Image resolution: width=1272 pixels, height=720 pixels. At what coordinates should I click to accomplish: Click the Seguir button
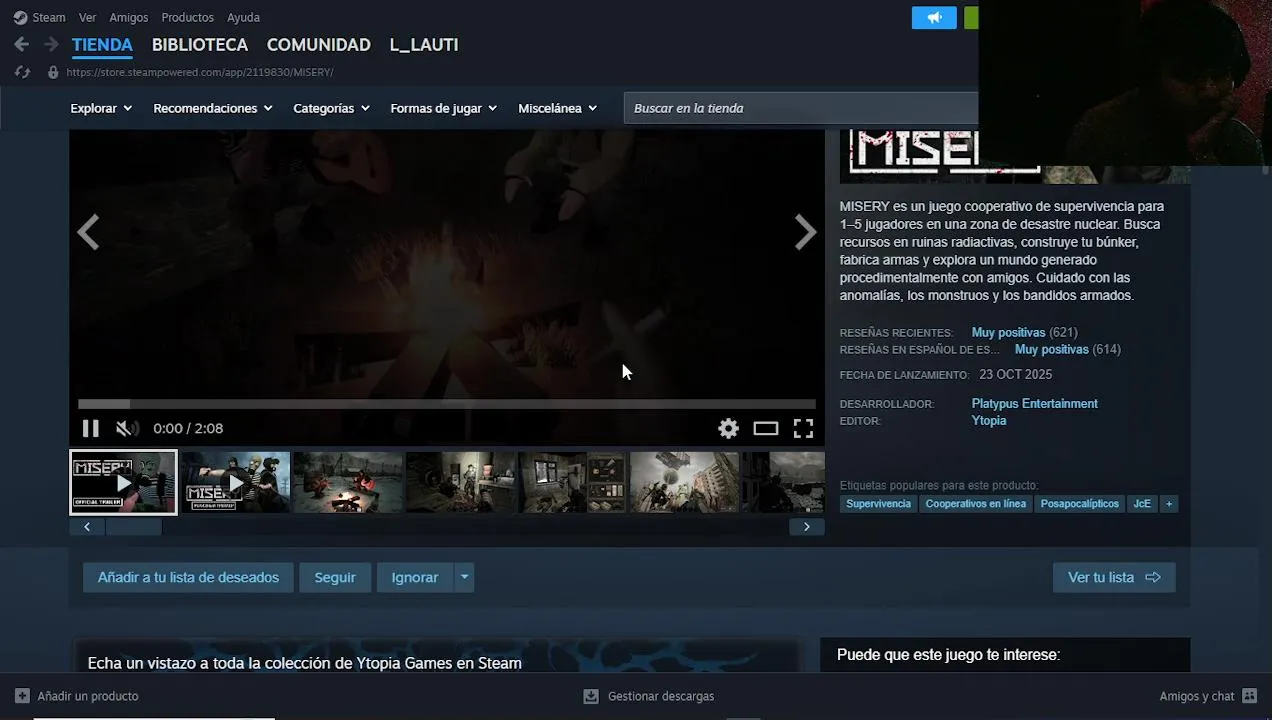coord(335,577)
